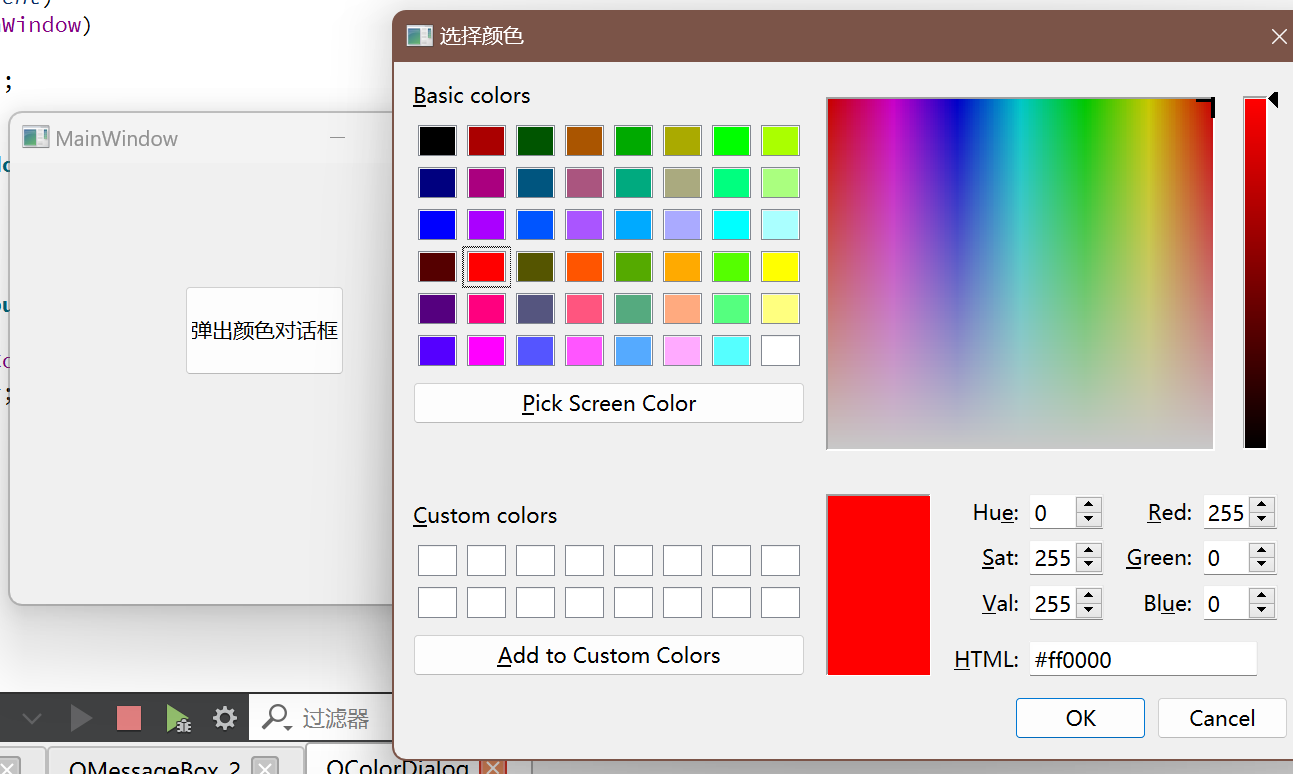Minimize the MainWindow window

[x=338, y=138]
